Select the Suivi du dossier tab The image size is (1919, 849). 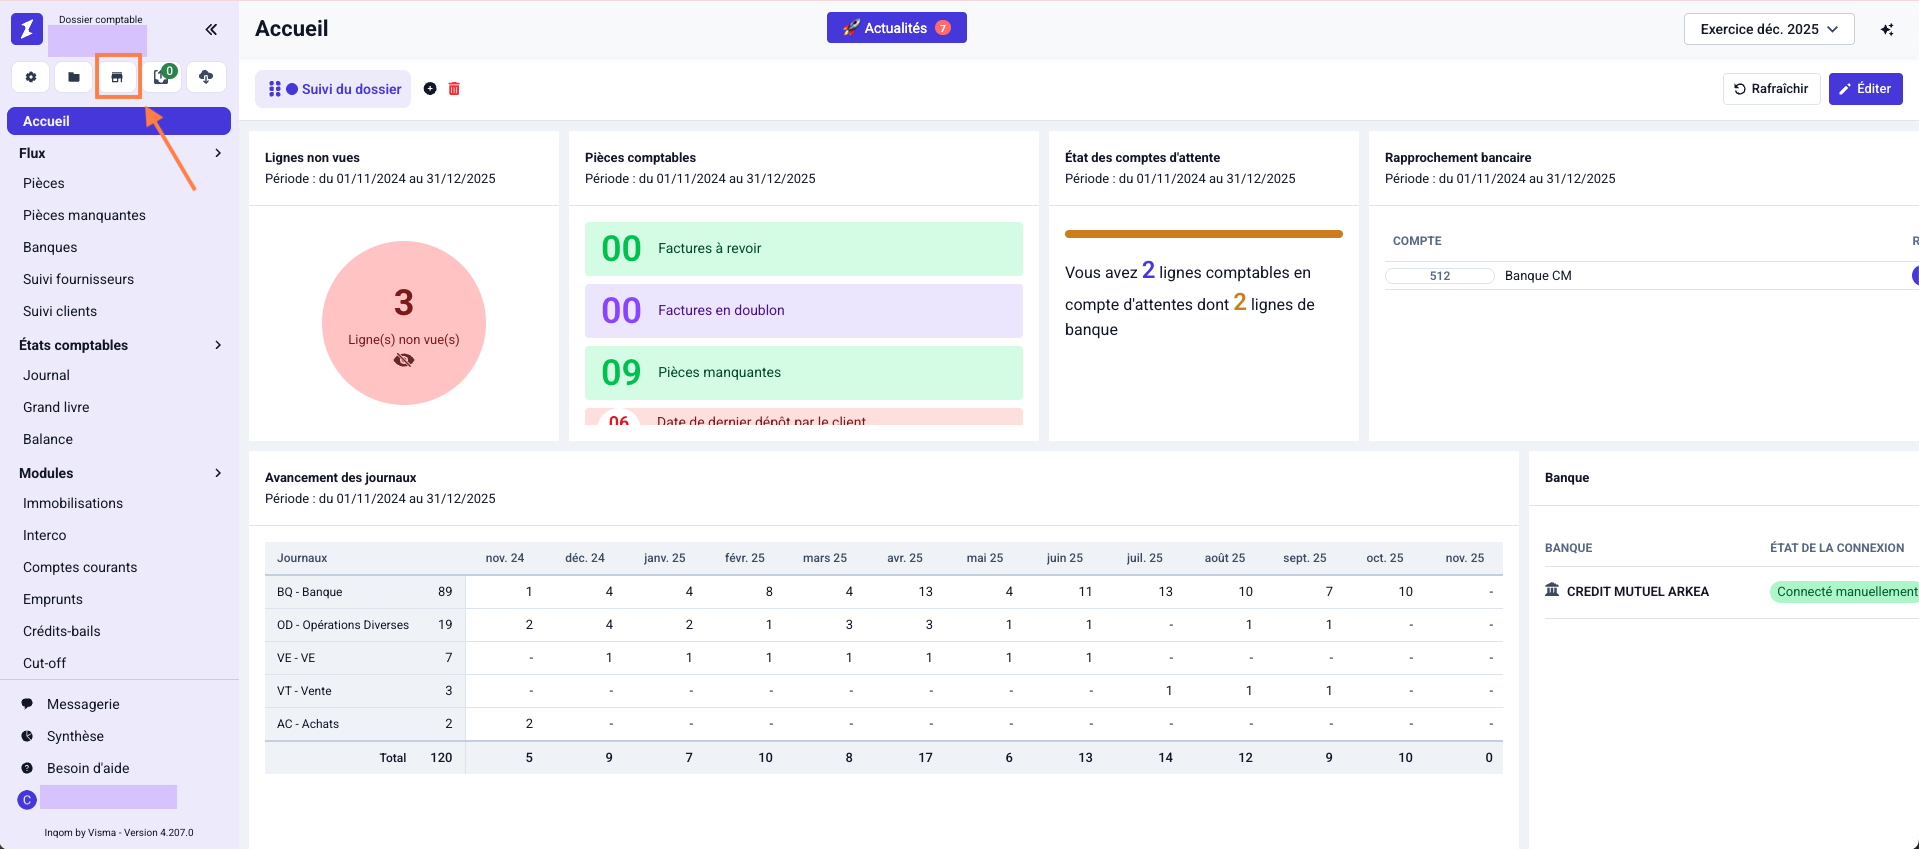coord(334,89)
